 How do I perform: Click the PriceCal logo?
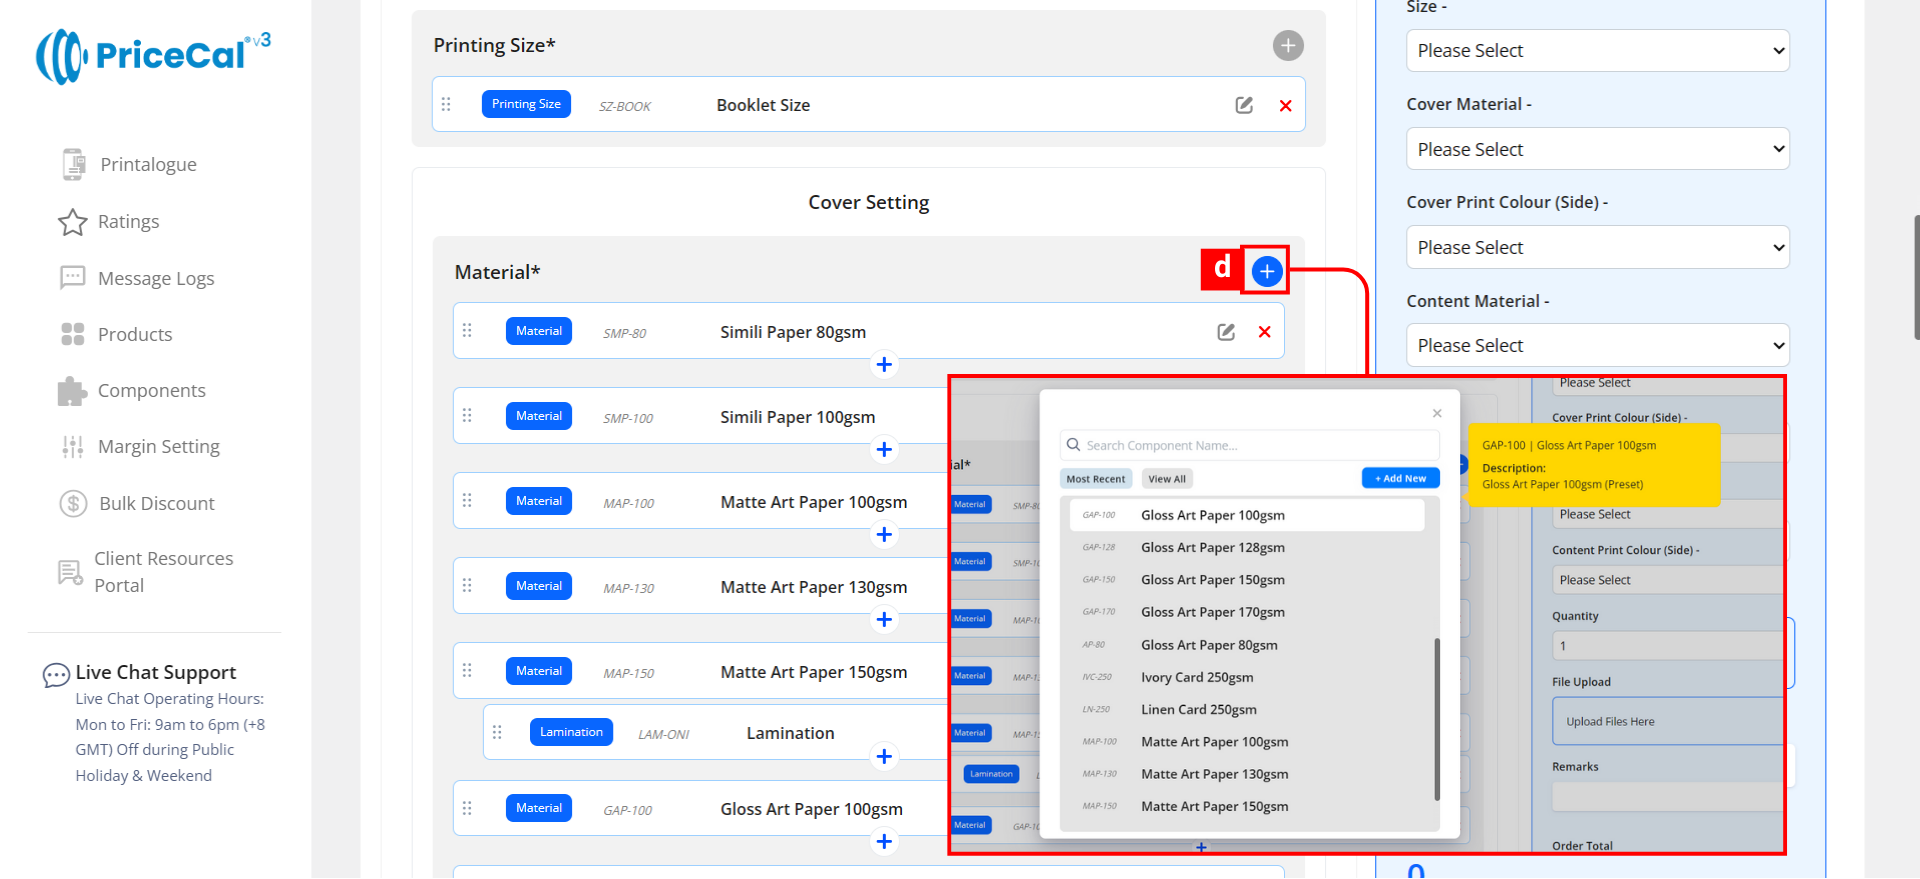click(x=153, y=56)
